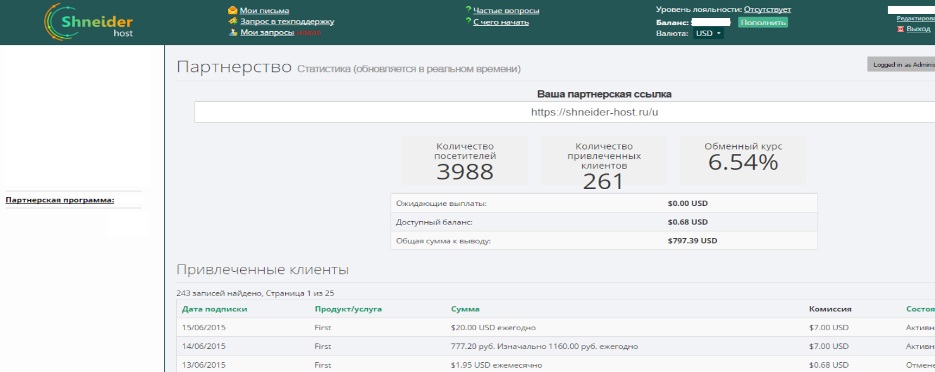935x372 pixels.
Task: Click the red exit icon beside Выход
Action: [x=900, y=29]
